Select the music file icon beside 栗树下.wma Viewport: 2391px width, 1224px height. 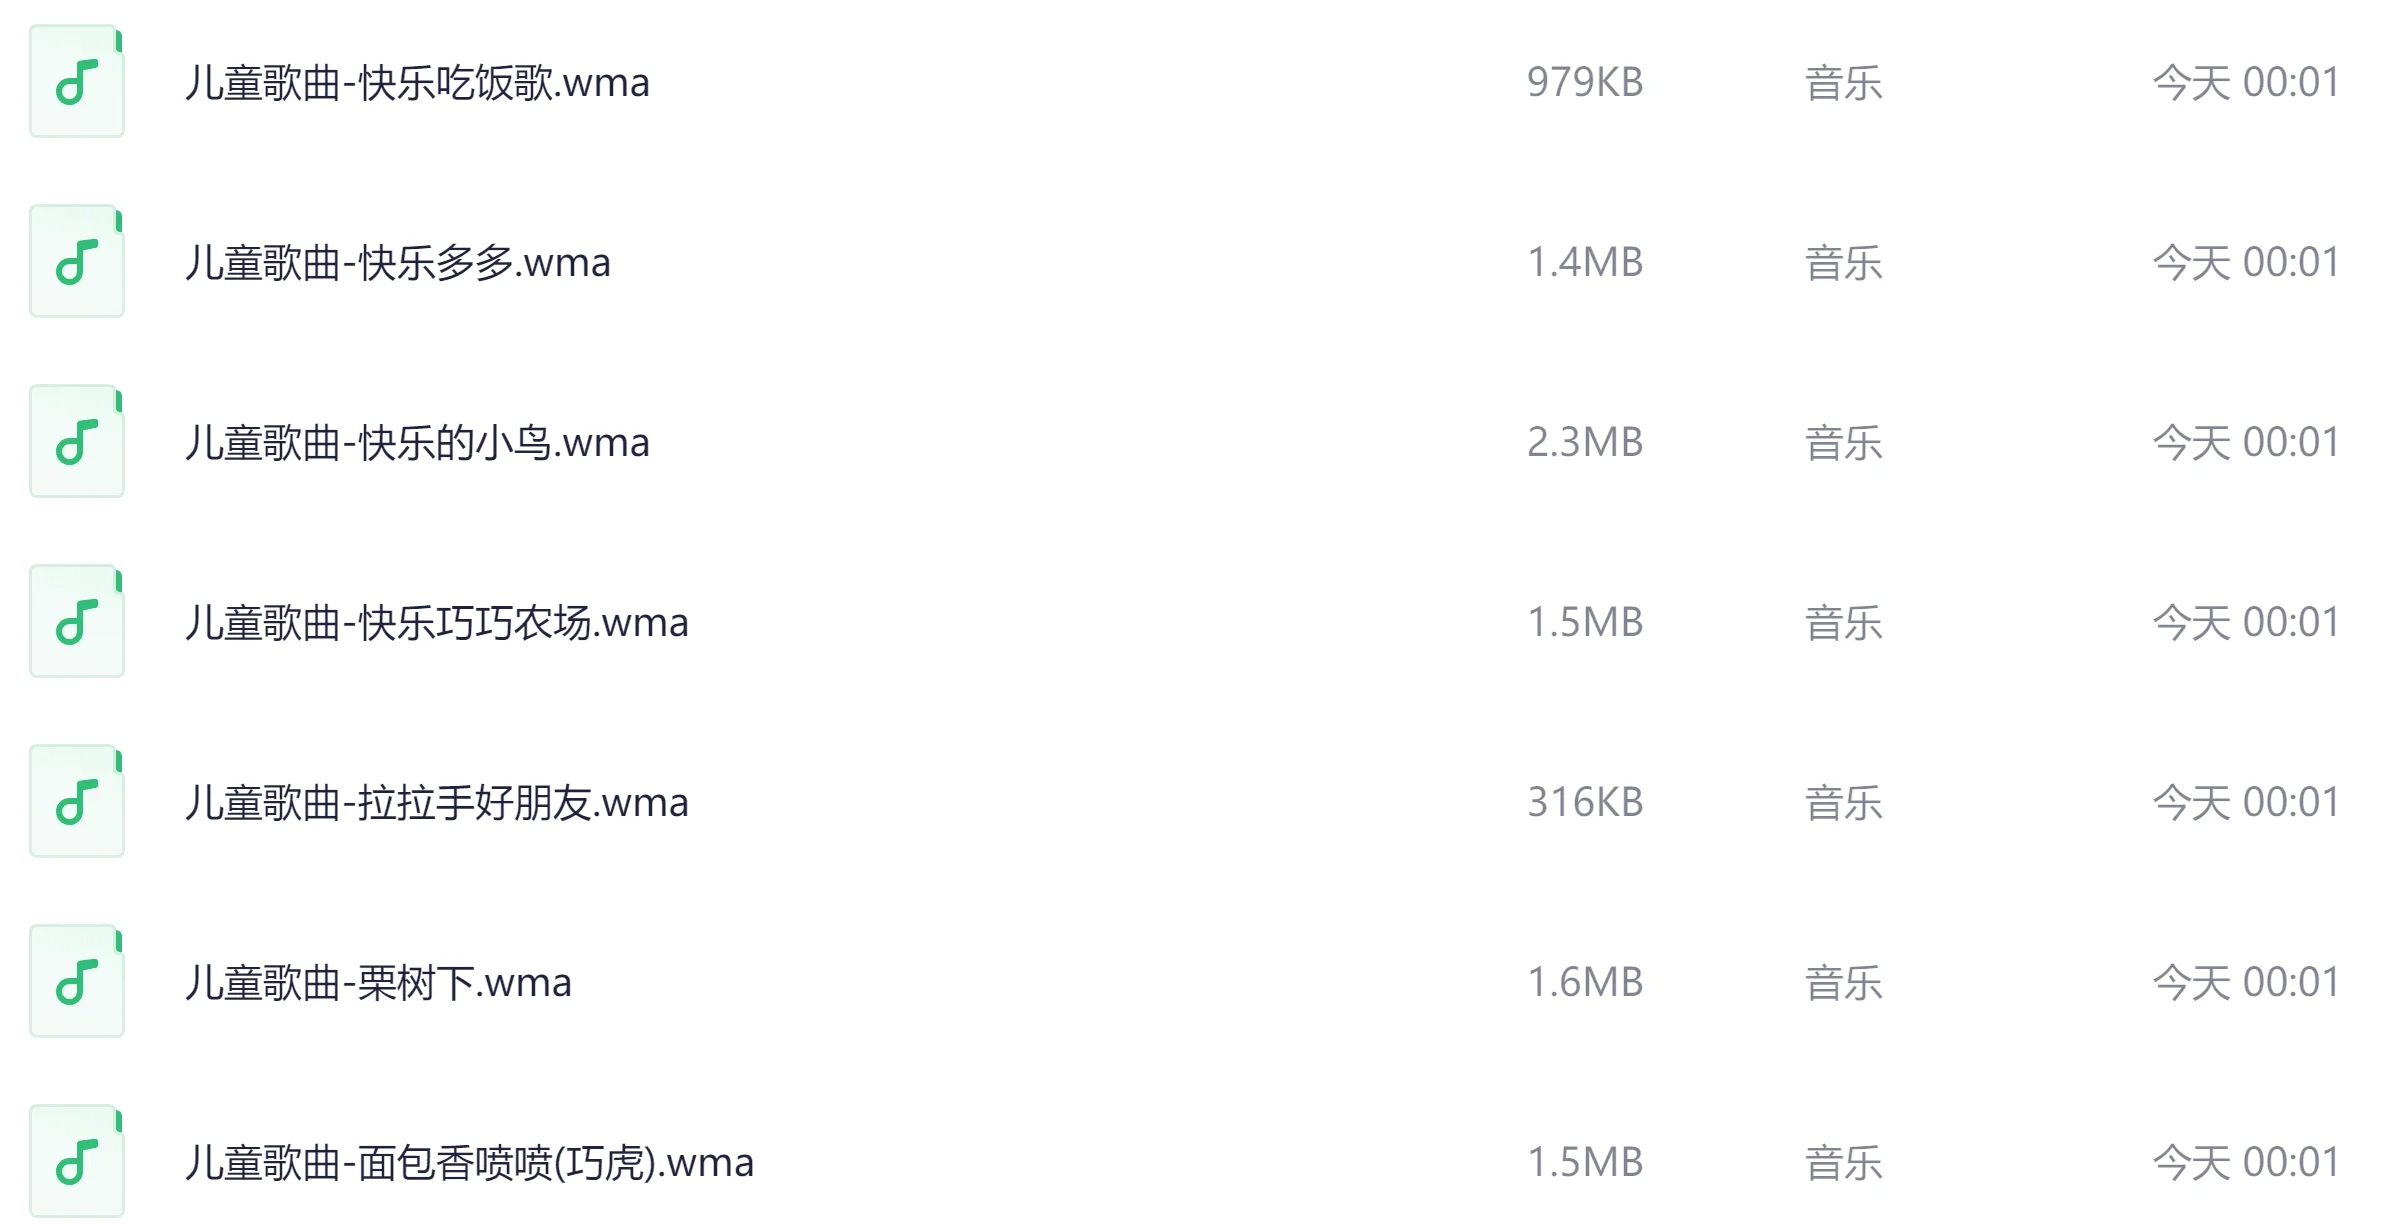coord(77,982)
